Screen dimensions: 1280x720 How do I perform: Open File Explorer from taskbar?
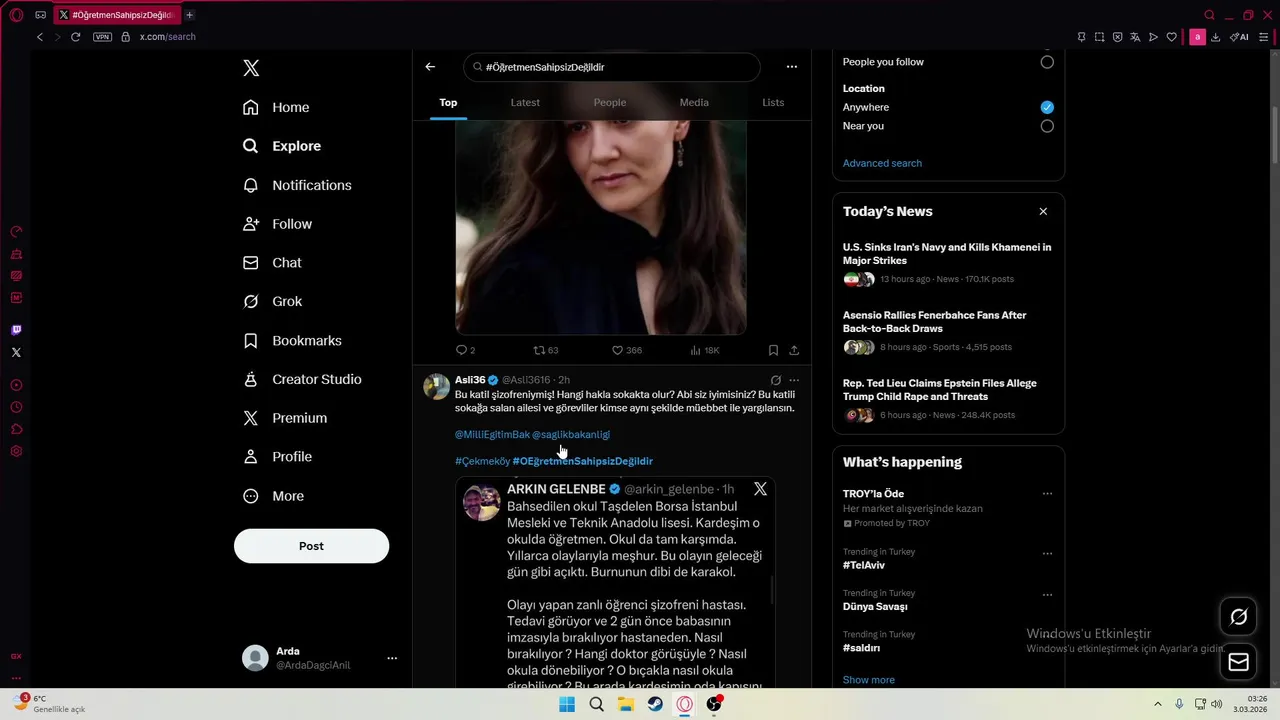pyautogui.click(x=626, y=704)
